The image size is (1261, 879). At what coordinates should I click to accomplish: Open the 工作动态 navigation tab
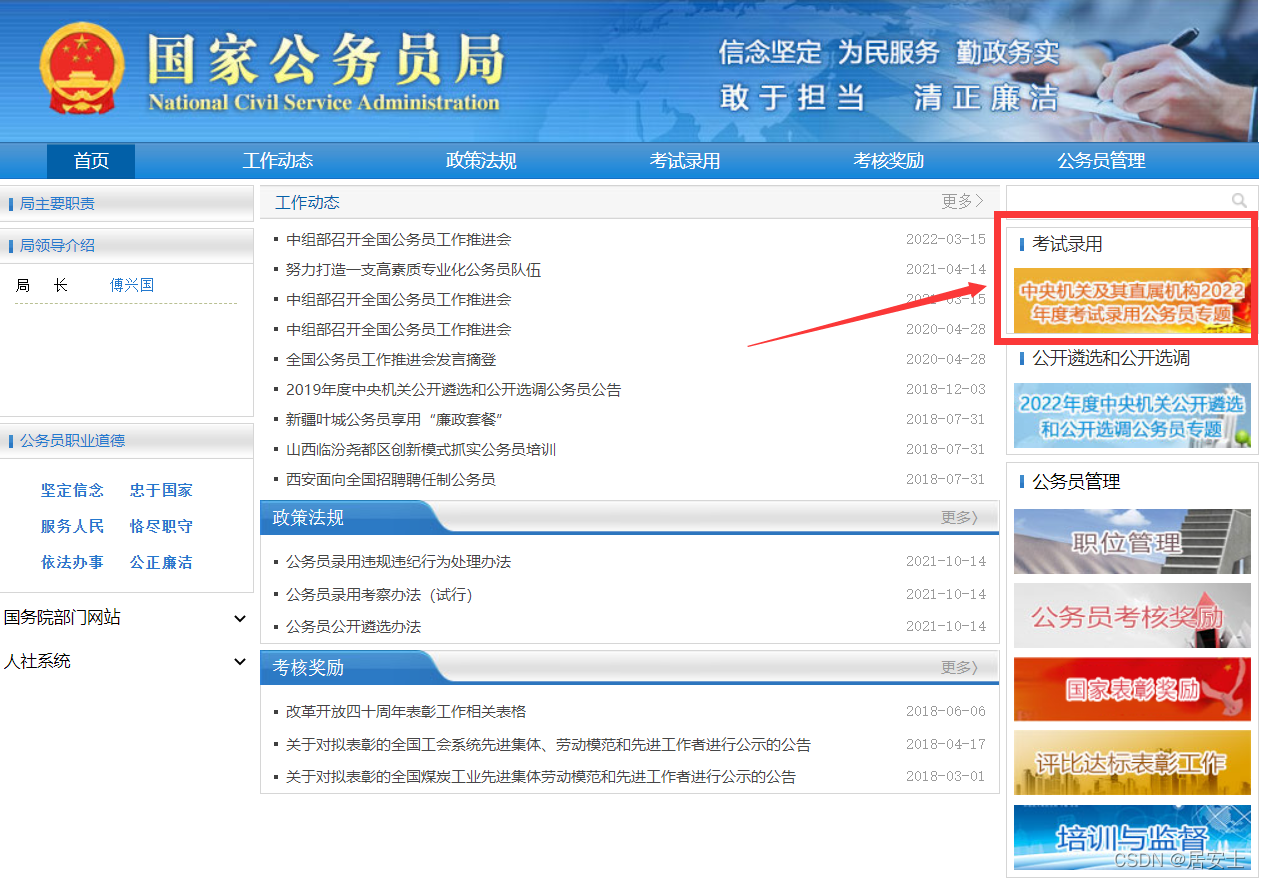[278, 161]
